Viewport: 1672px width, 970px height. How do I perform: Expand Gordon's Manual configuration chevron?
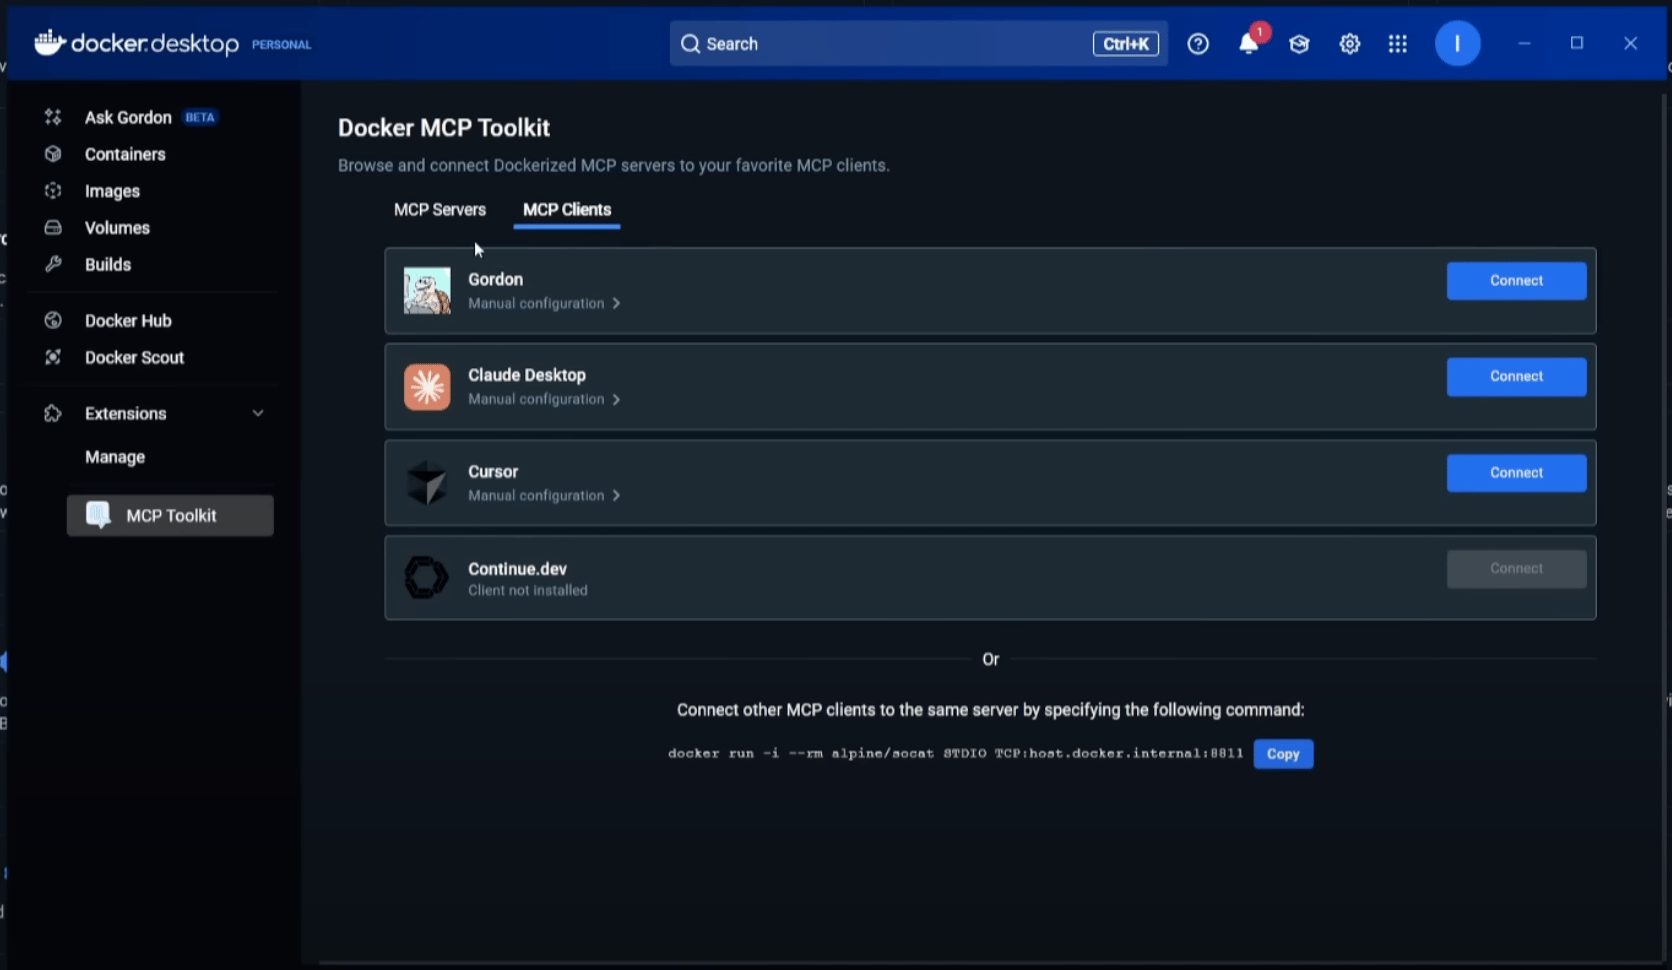click(616, 304)
